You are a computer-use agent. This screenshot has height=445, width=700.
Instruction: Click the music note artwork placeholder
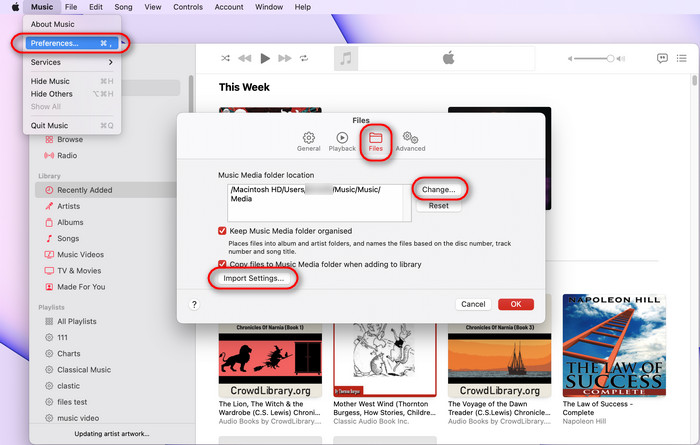coord(346,58)
